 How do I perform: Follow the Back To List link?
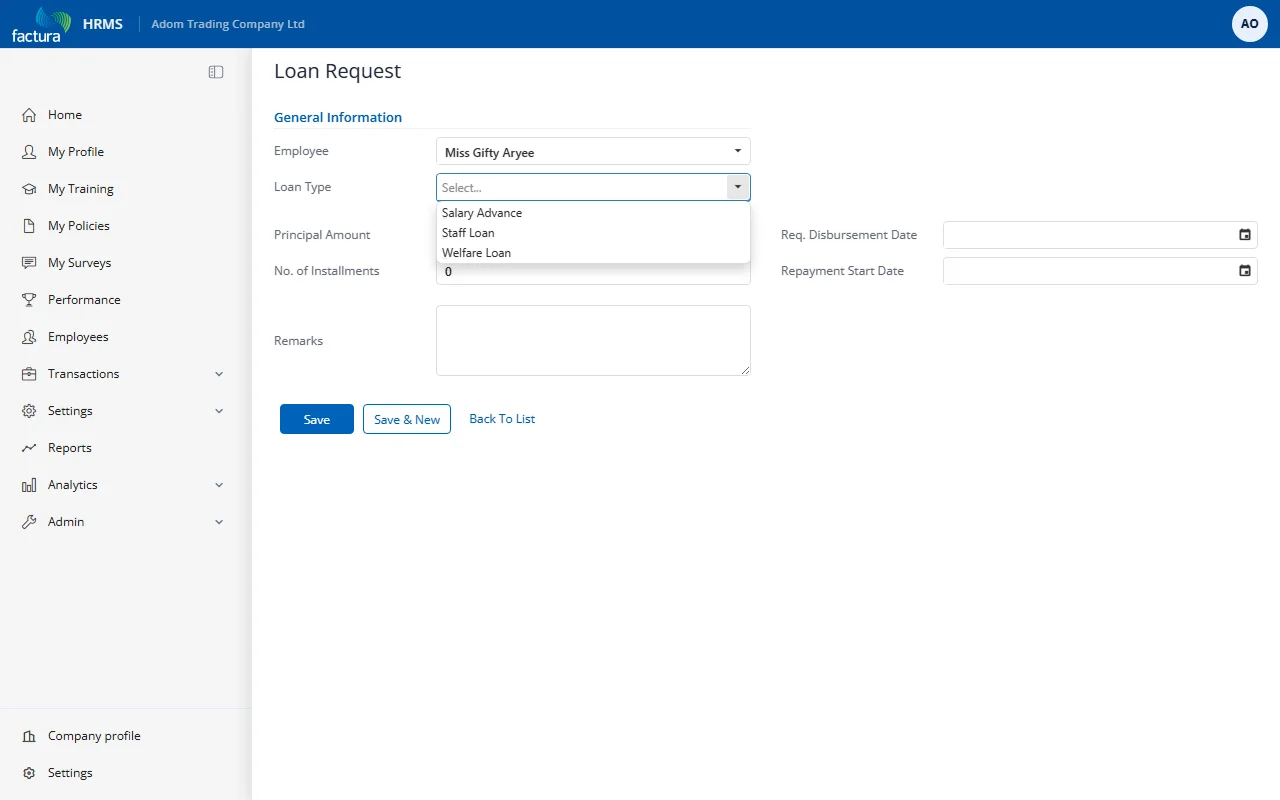[x=502, y=419]
